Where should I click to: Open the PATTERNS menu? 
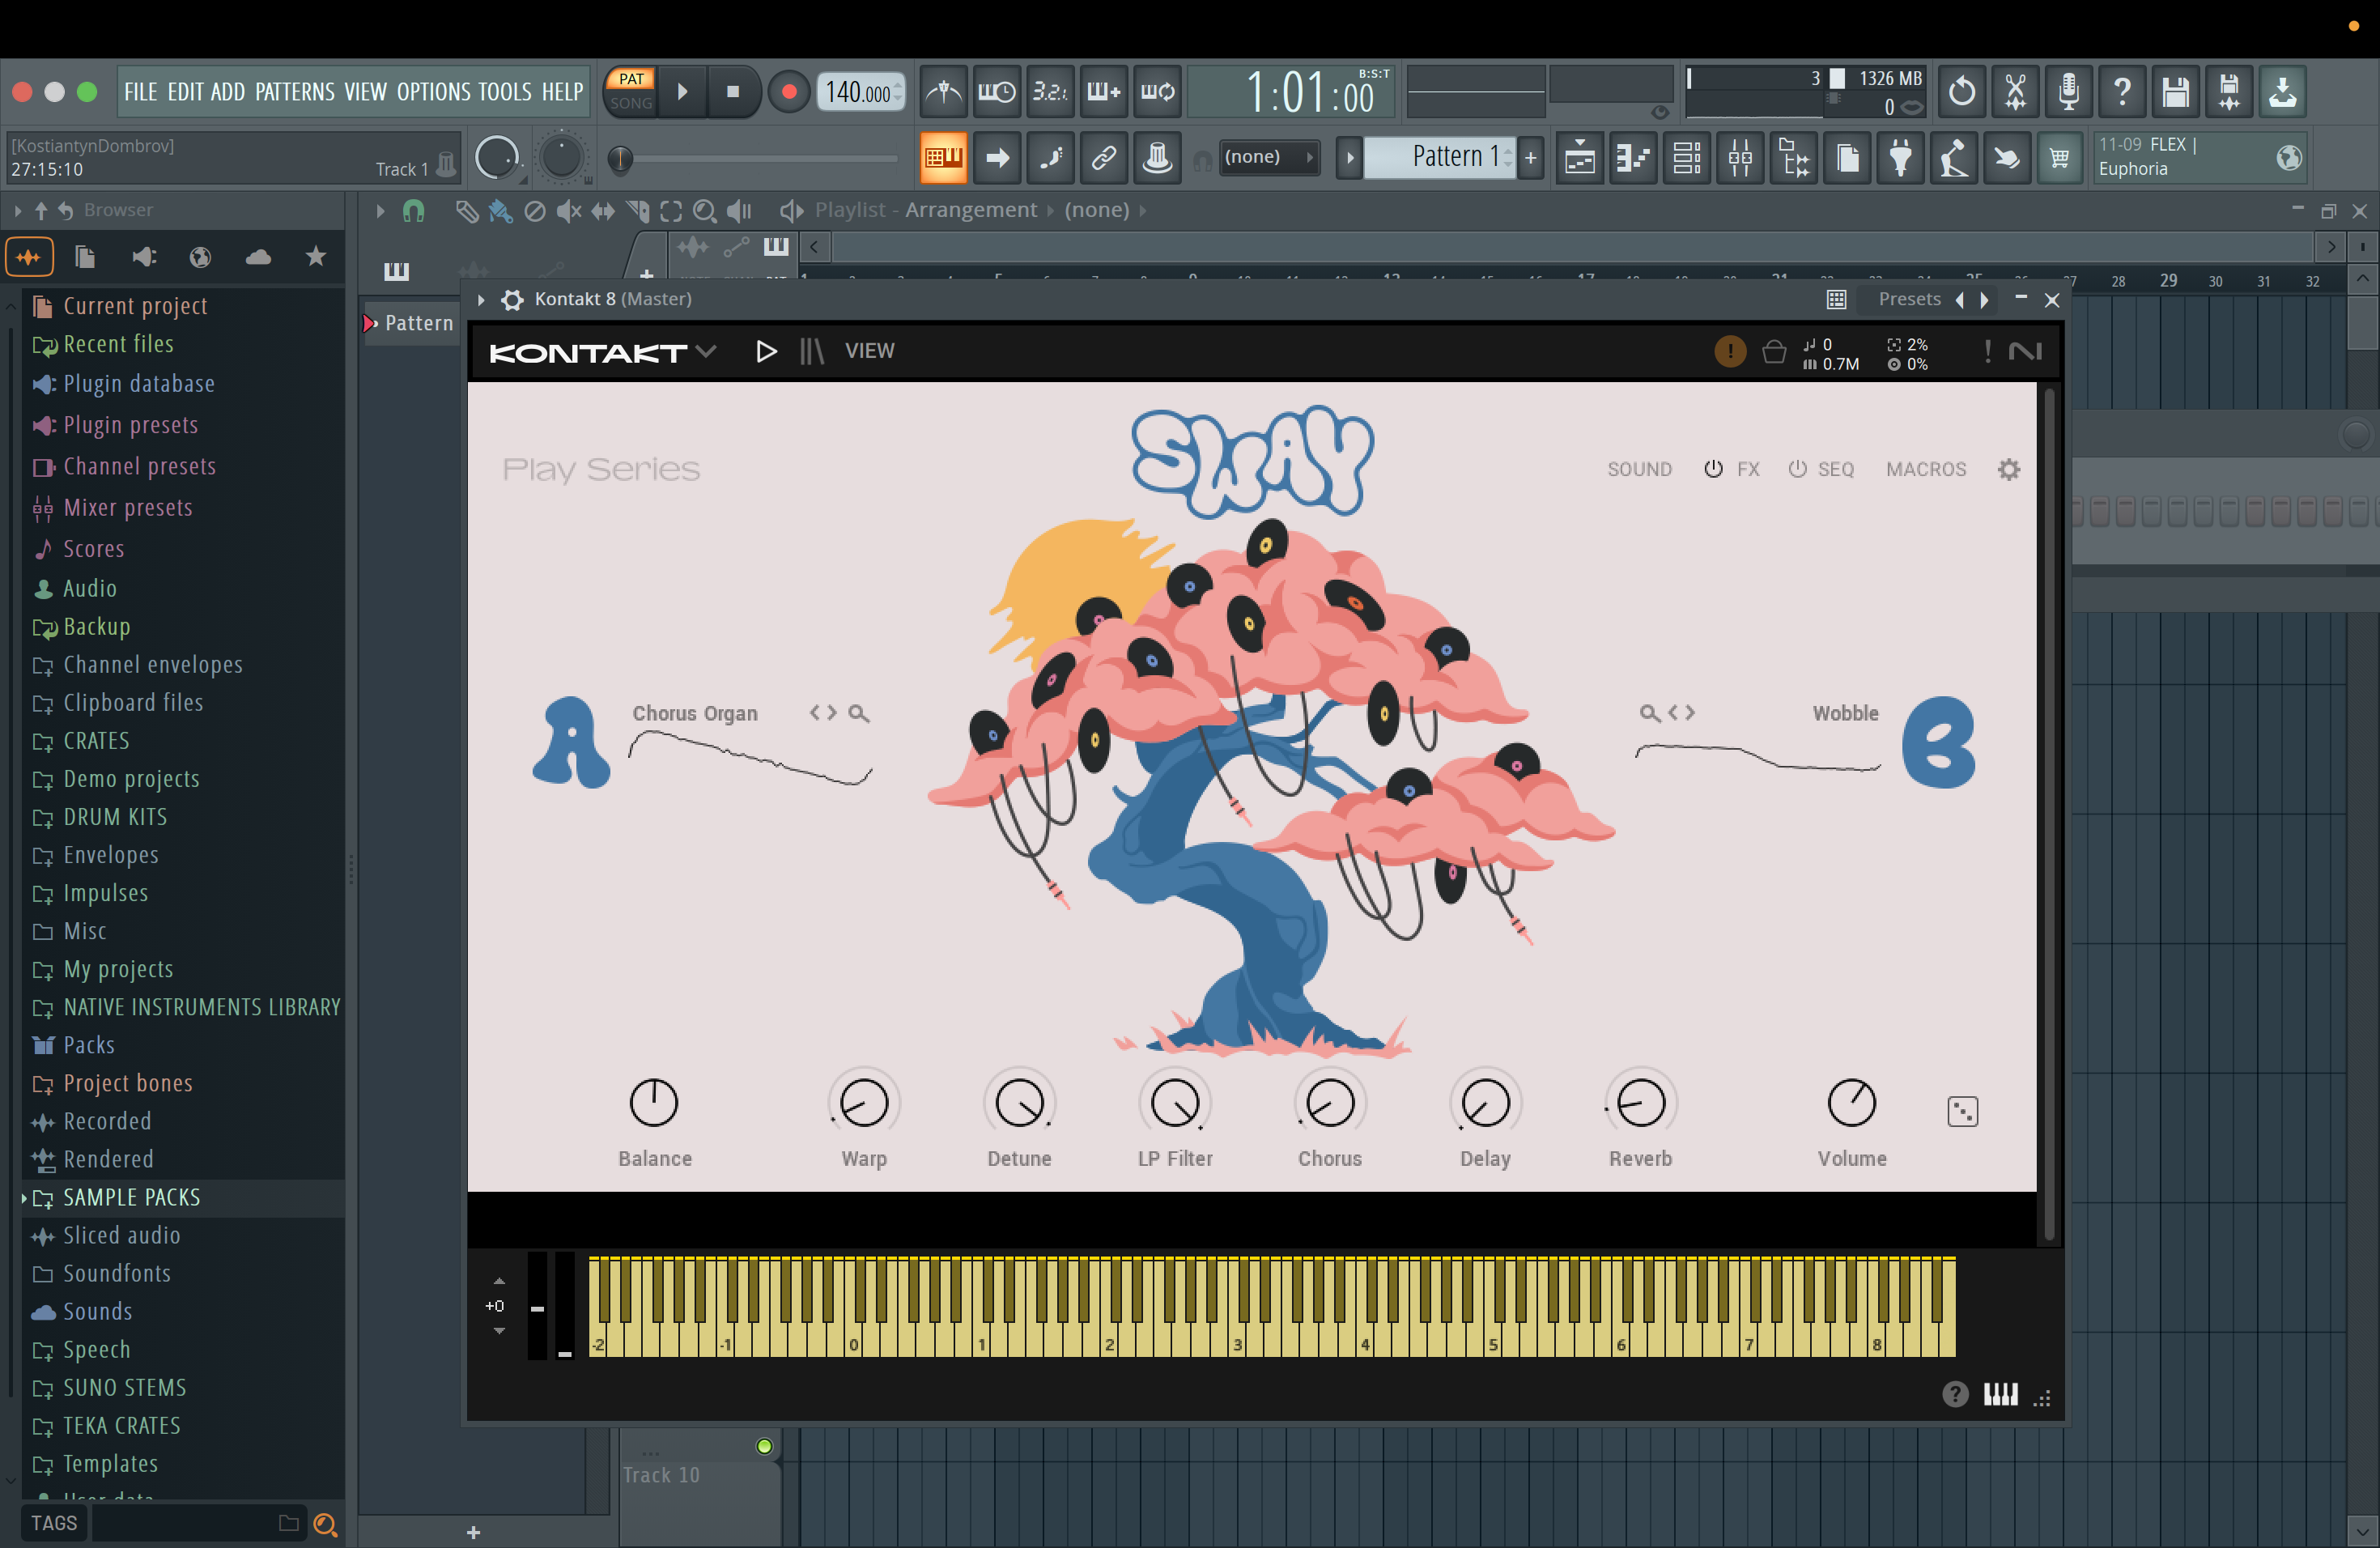(x=294, y=92)
